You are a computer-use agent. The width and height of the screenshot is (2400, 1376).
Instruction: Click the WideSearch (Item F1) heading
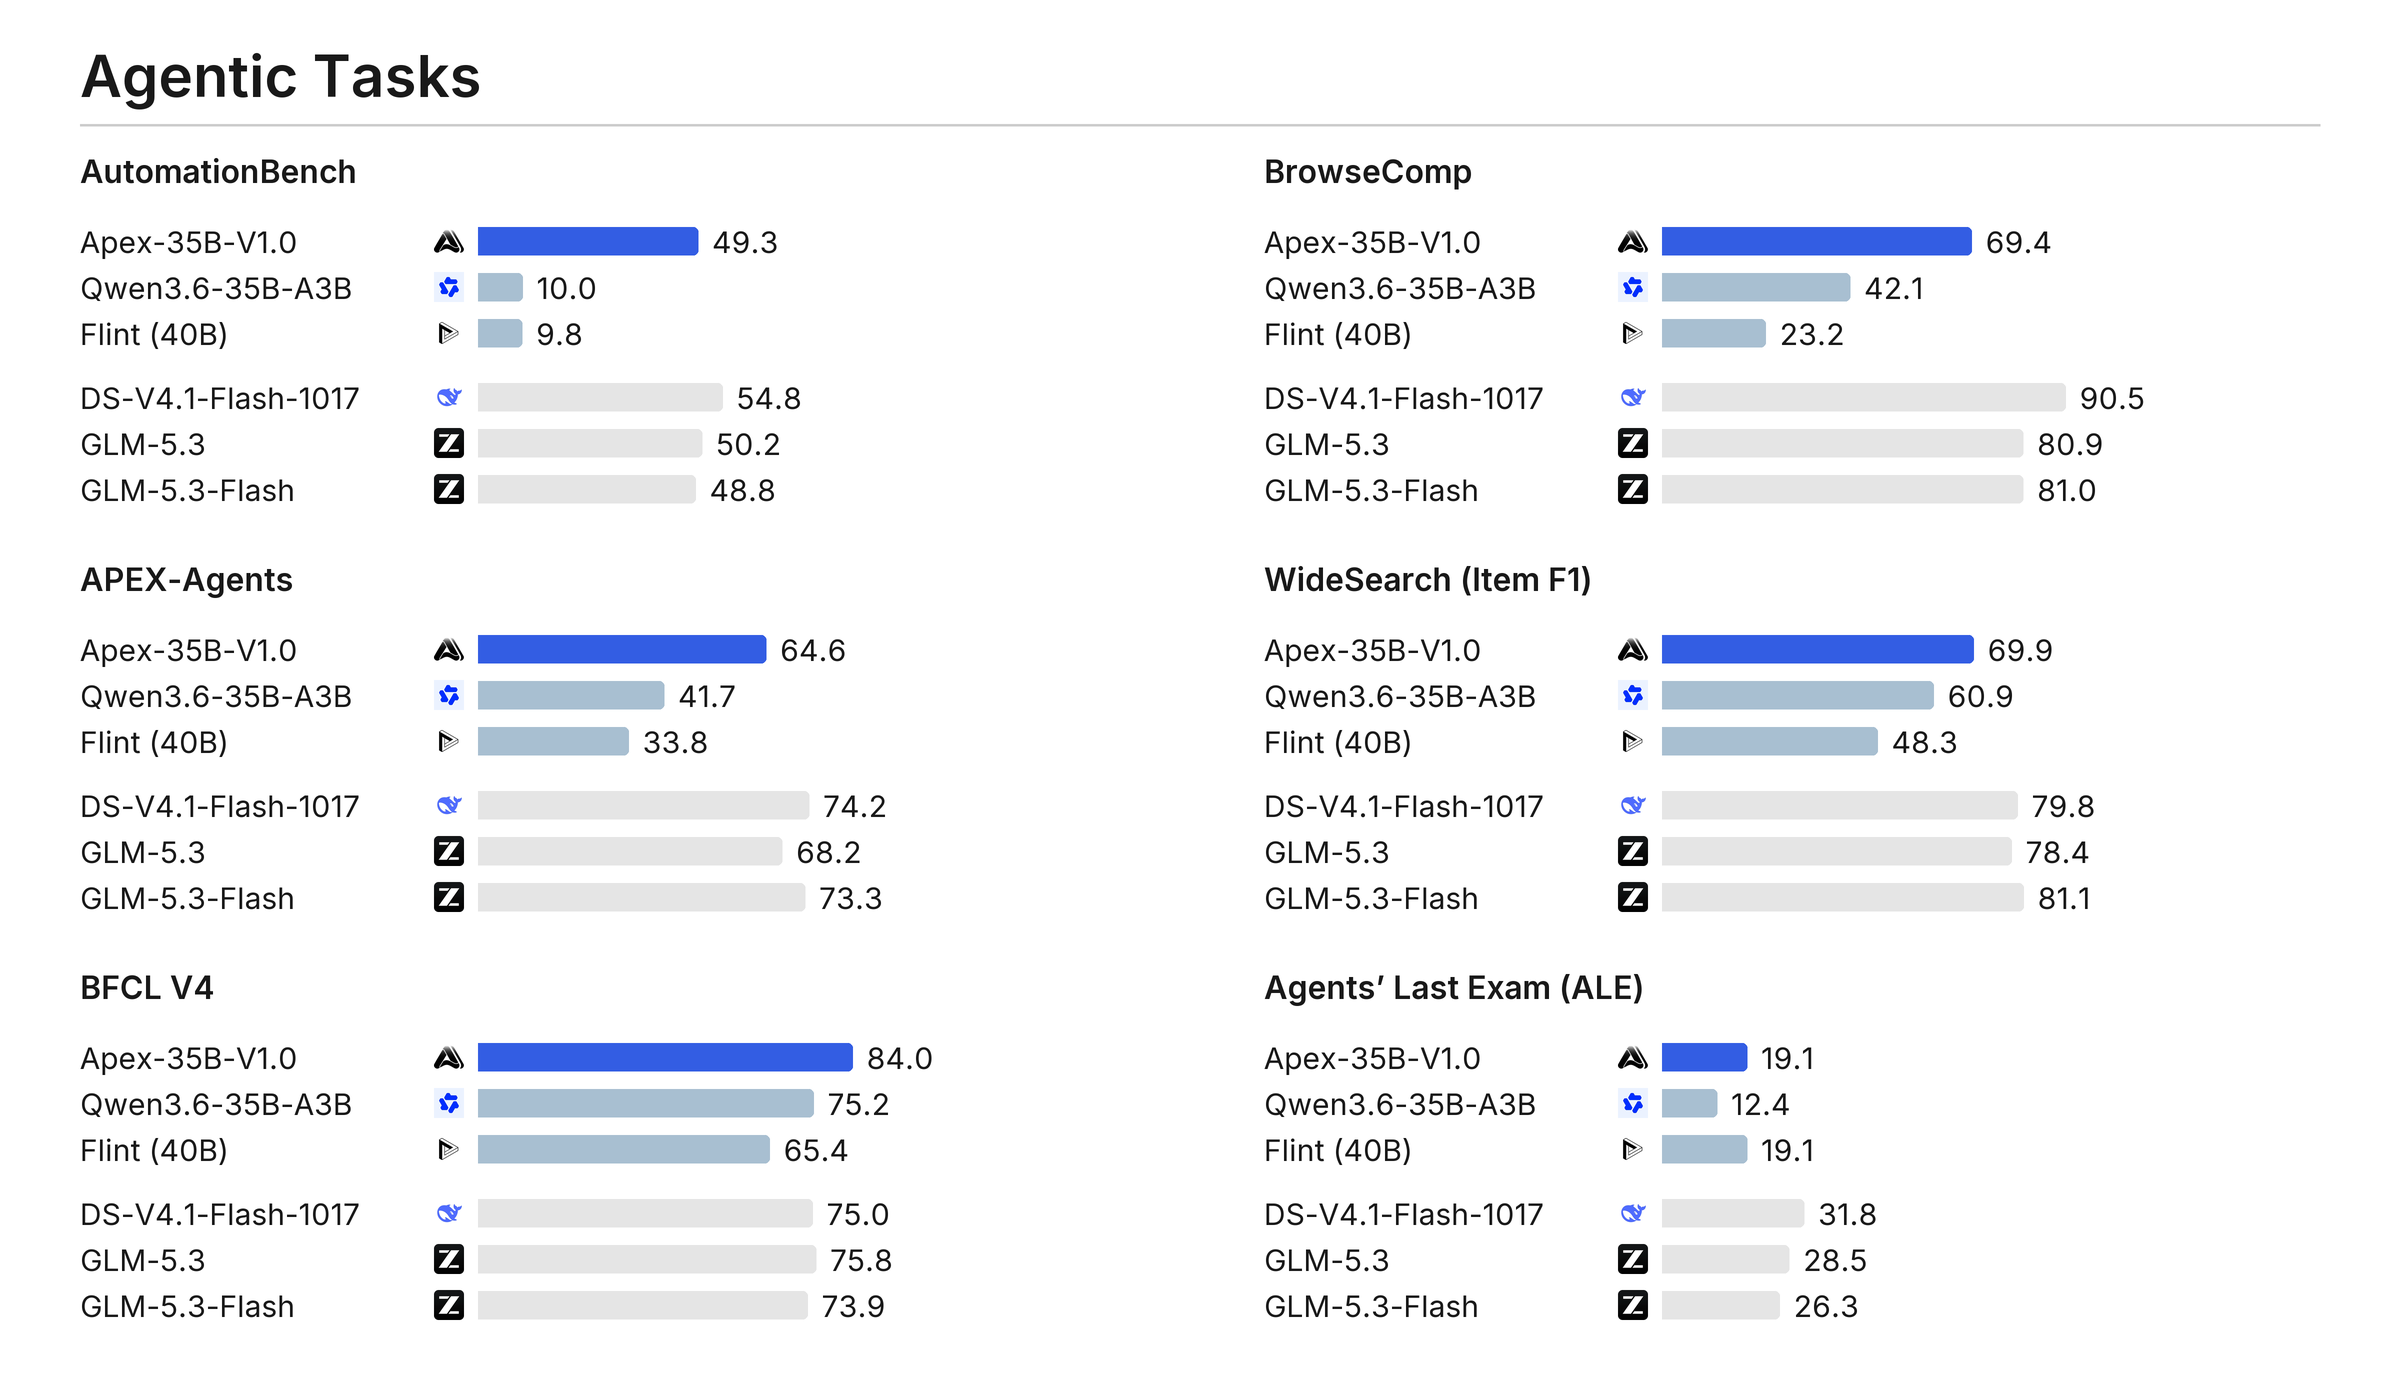click(1427, 580)
